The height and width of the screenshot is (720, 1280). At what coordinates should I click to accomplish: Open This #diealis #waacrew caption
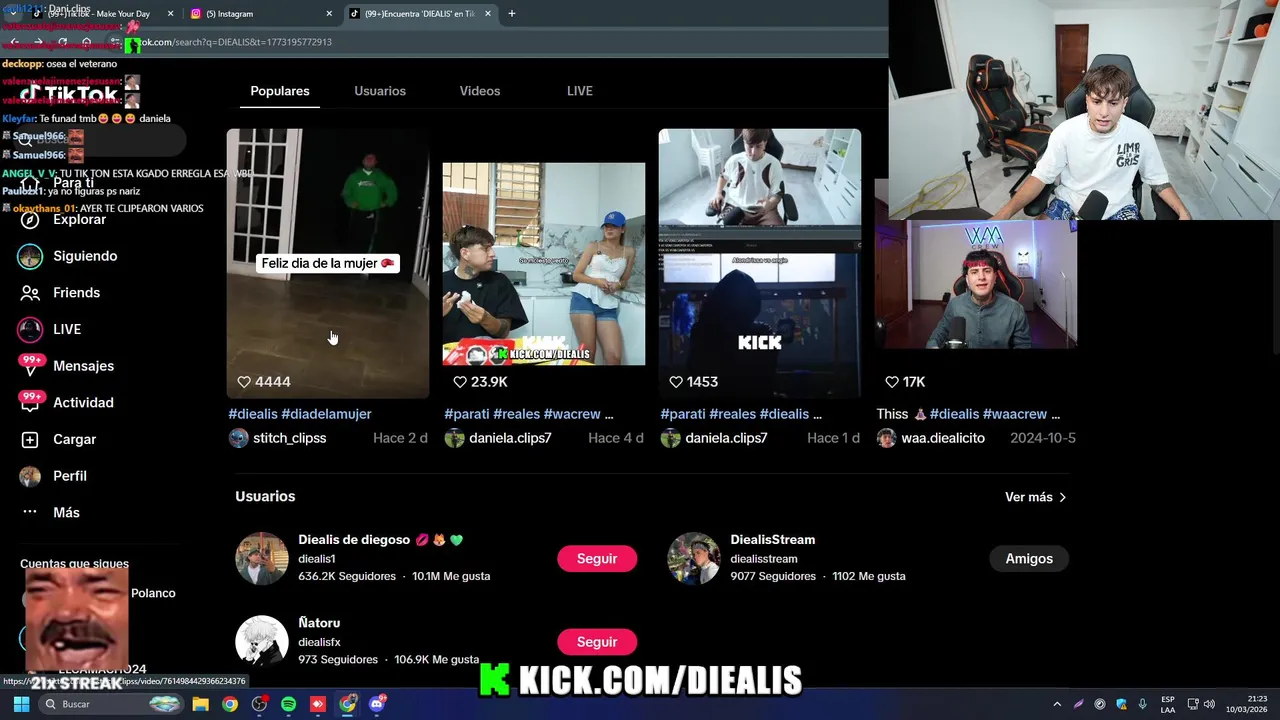968,414
